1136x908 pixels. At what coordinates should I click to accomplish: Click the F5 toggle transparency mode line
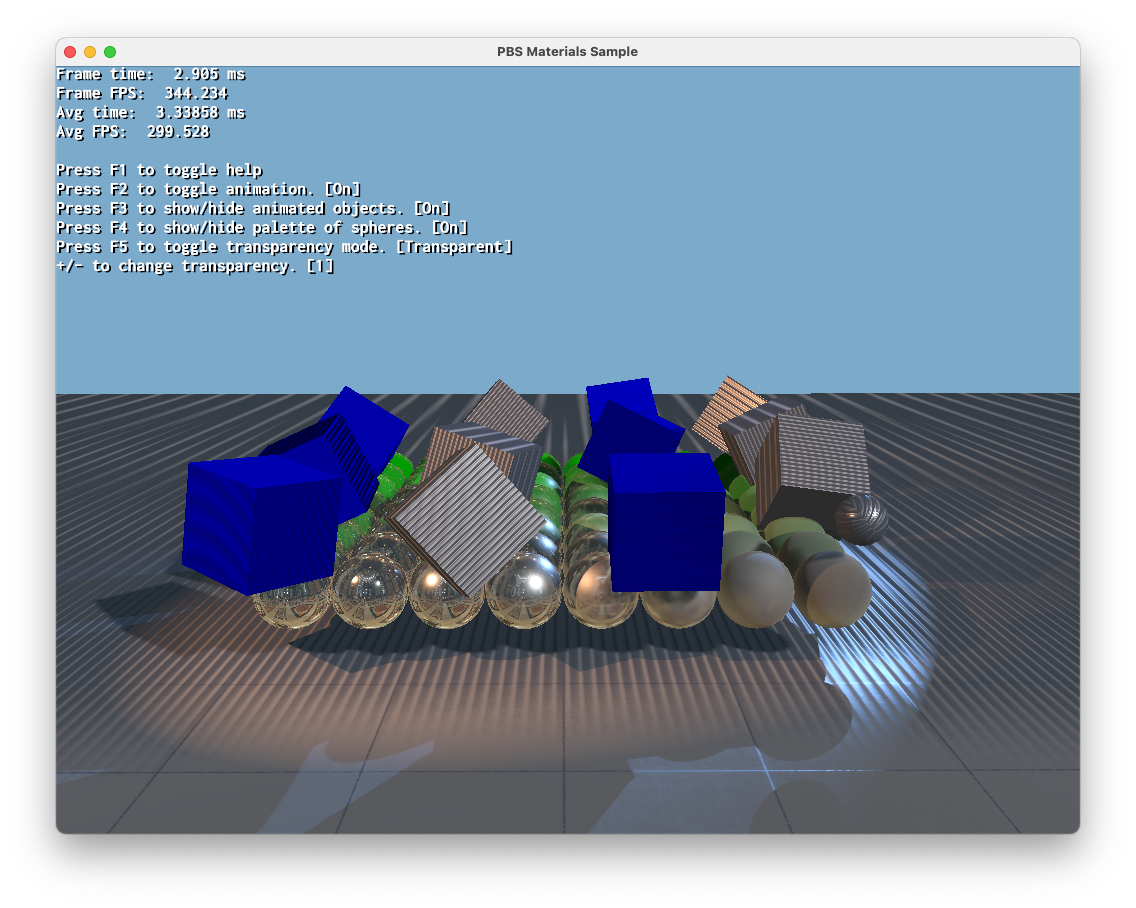click(285, 247)
